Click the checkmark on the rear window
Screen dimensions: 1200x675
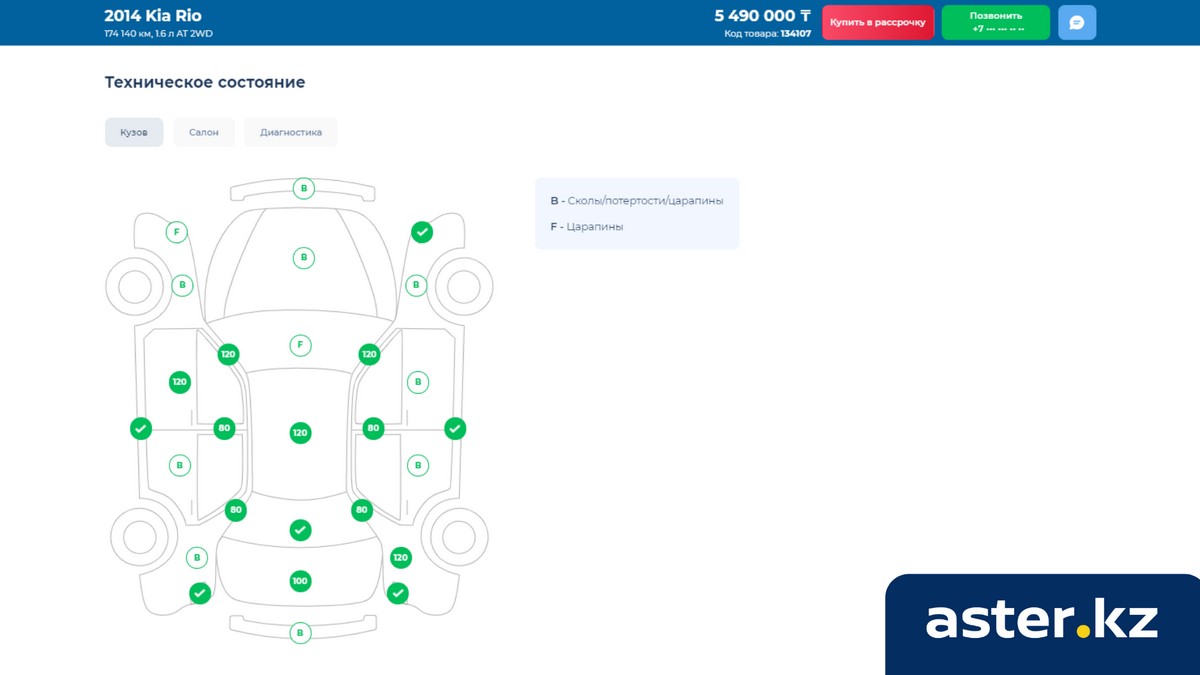(x=300, y=530)
